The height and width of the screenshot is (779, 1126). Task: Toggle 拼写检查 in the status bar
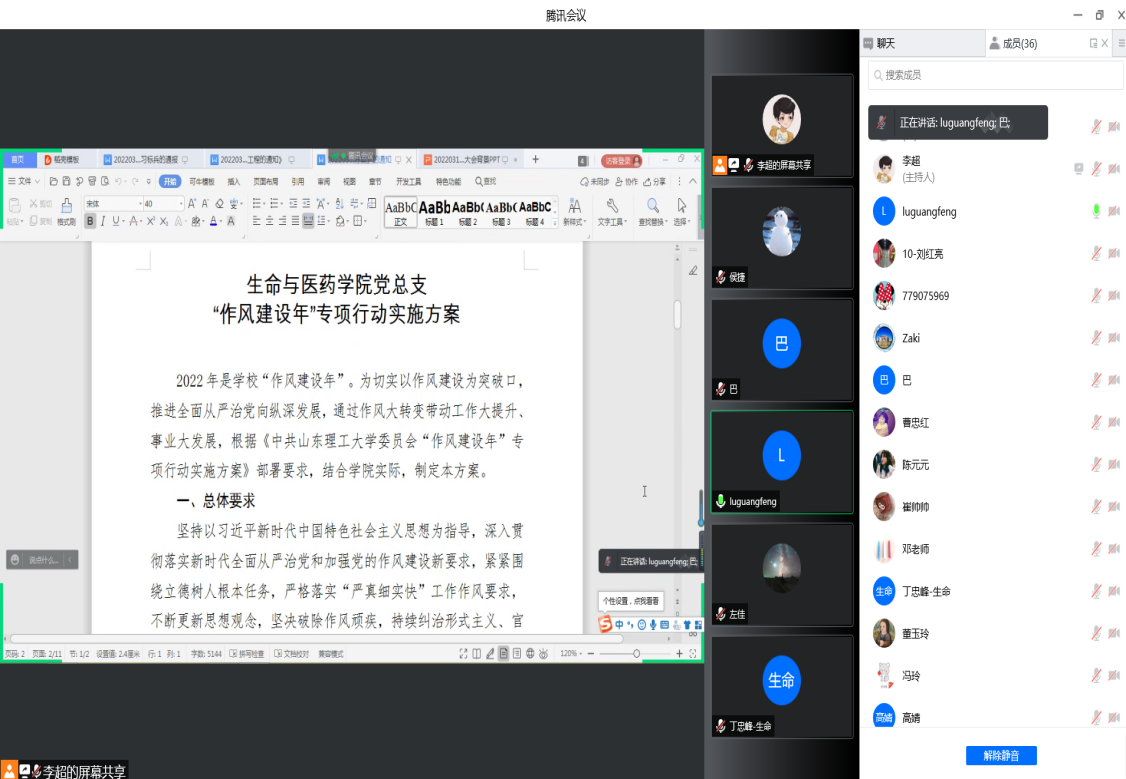(250, 653)
